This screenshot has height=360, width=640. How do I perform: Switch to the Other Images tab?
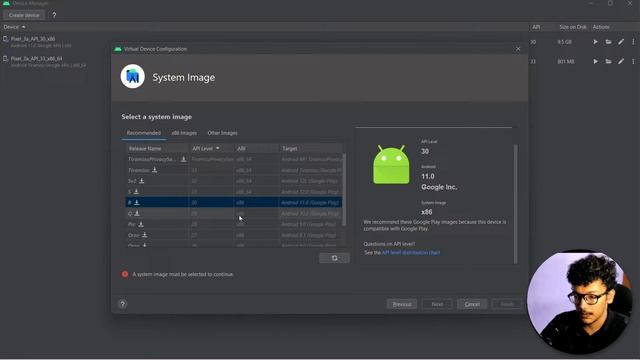[x=222, y=133]
